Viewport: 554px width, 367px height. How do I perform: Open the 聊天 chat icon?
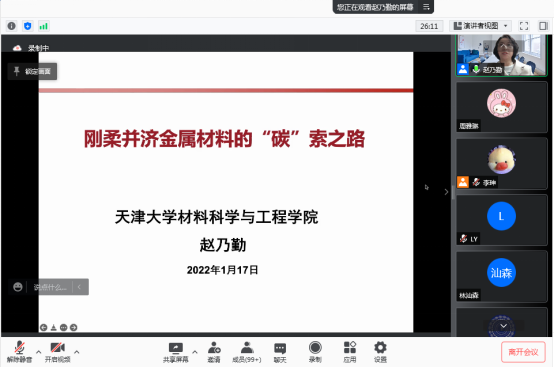click(280, 352)
